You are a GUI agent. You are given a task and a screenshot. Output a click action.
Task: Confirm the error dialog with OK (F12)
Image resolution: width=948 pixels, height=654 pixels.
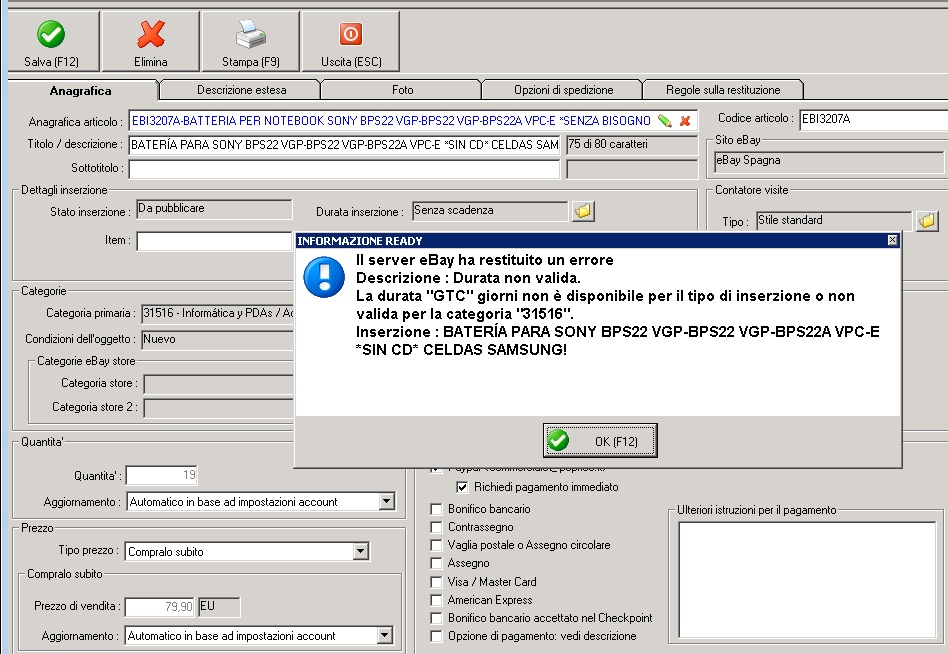coord(600,441)
